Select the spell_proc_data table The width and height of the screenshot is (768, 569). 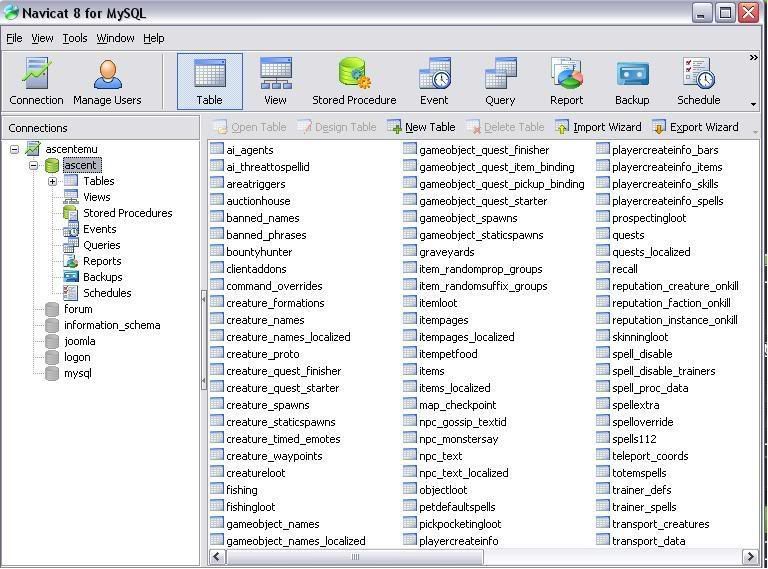coord(649,388)
